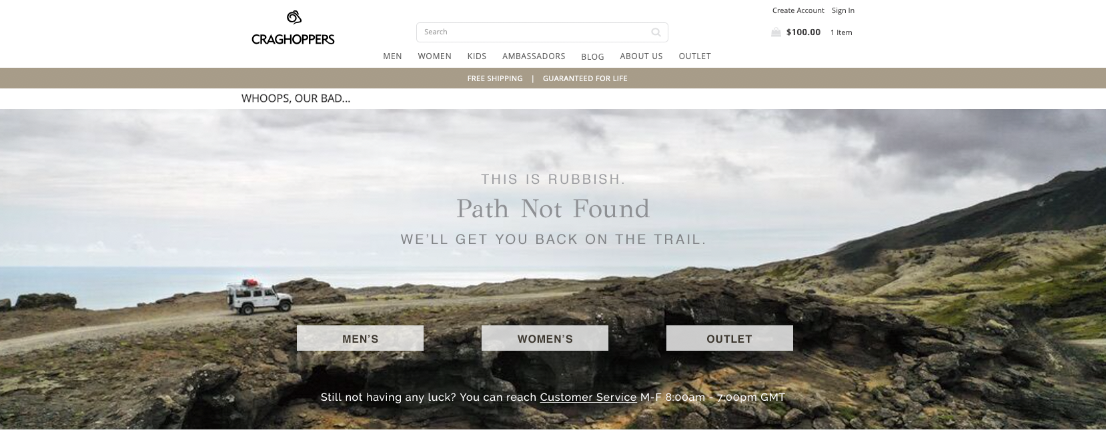Focus the Search input field

click(542, 32)
